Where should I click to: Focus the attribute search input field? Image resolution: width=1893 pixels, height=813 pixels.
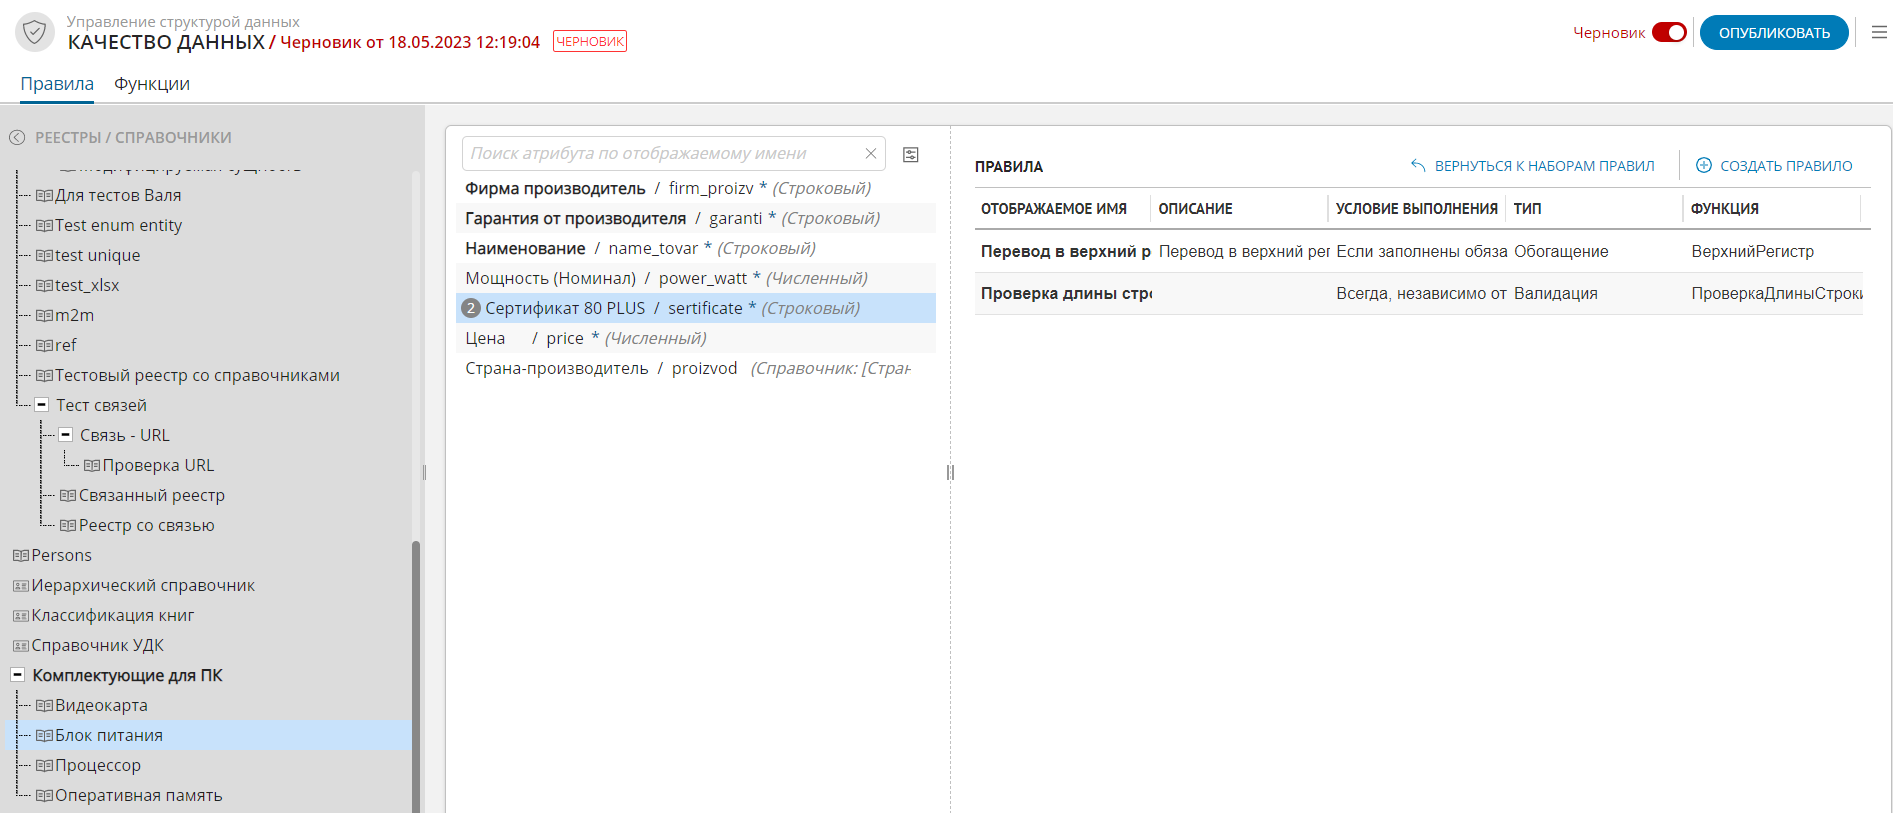(660, 153)
